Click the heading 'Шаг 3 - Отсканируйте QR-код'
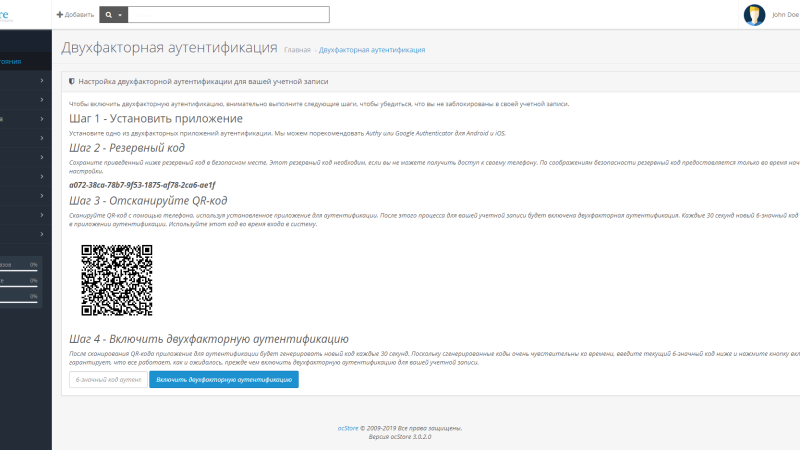This screenshot has height=450, width=800. click(x=148, y=201)
